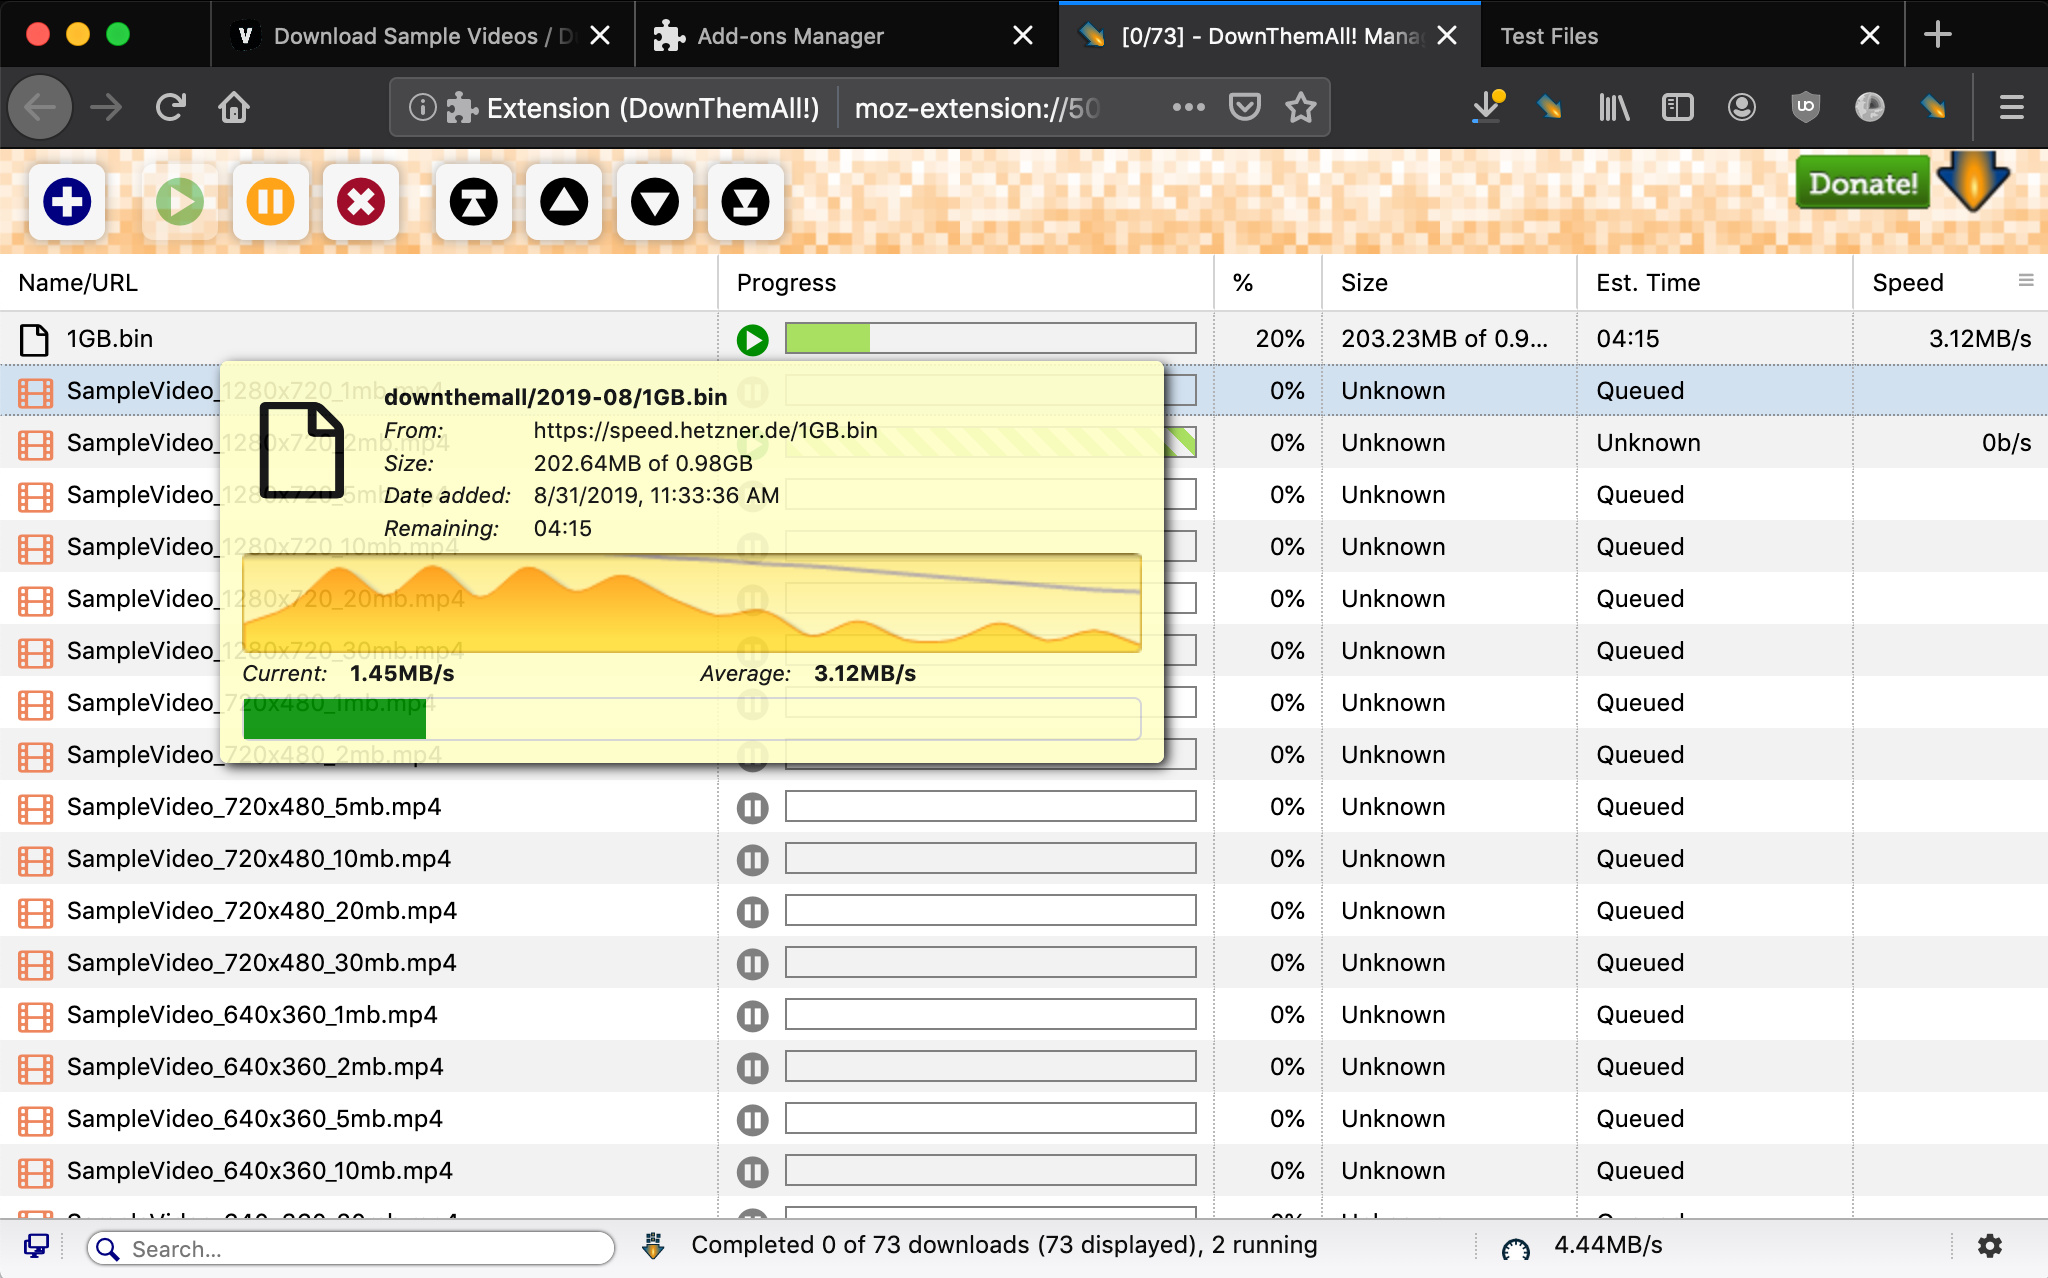Click file icon of 1GB.bin row

34,340
